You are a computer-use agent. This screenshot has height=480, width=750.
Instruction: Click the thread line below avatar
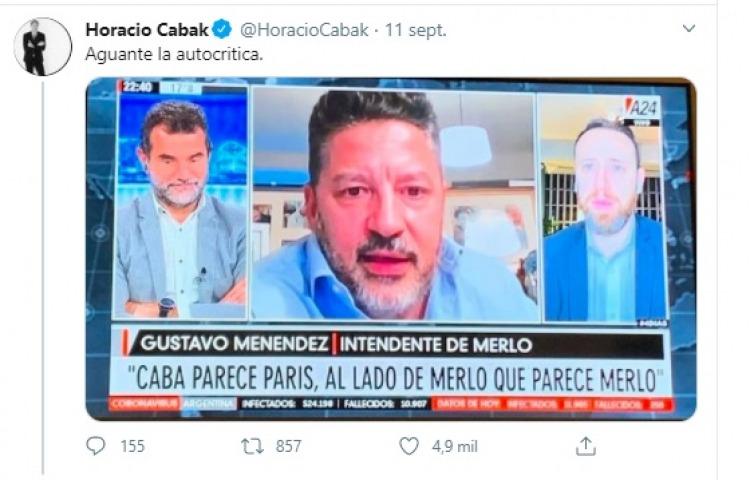pyautogui.click(x=43, y=278)
